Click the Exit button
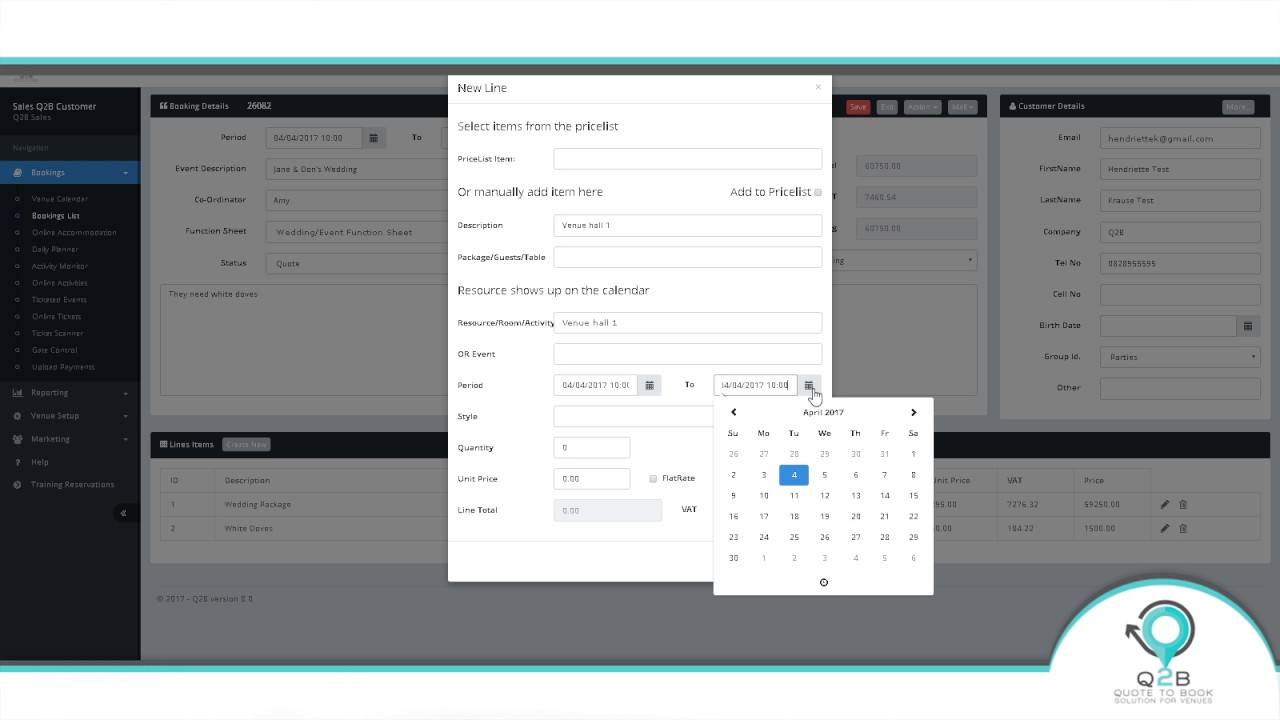1280x720 pixels. pos(887,107)
